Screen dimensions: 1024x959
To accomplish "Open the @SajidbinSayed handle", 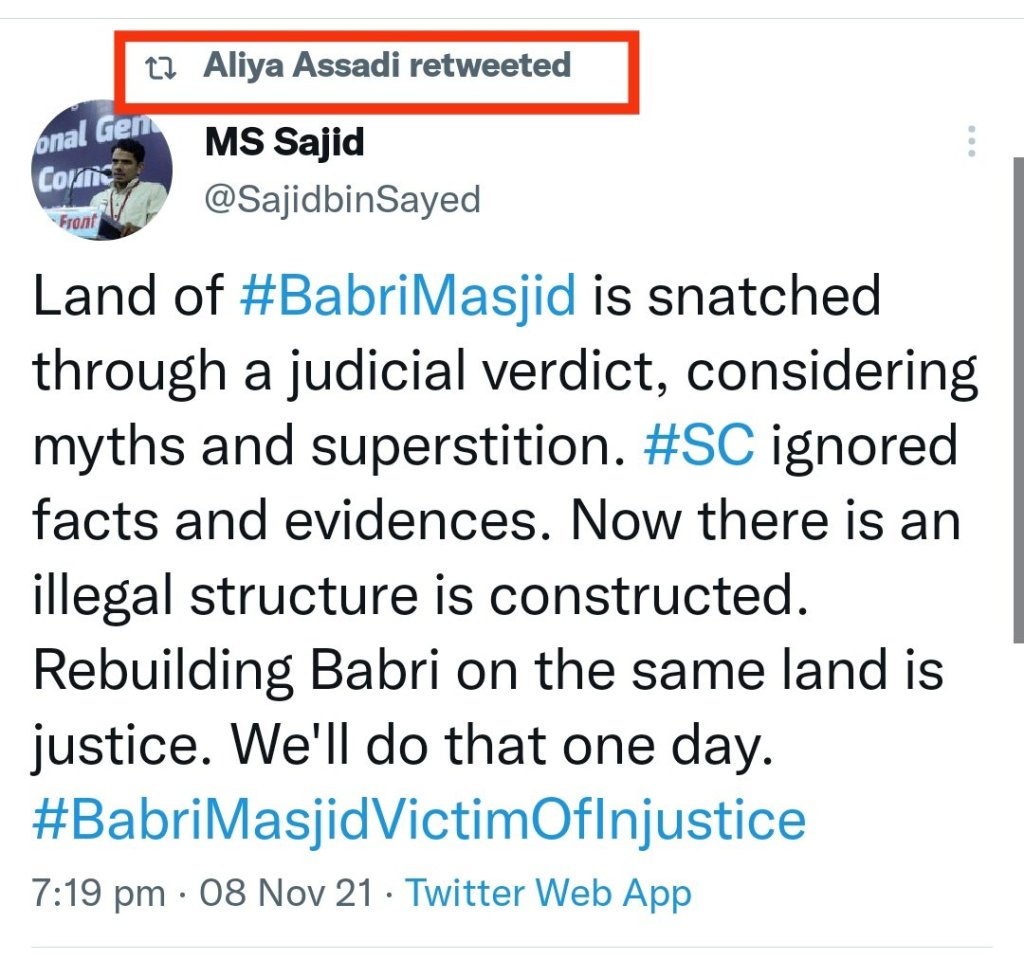I will [342, 199].
